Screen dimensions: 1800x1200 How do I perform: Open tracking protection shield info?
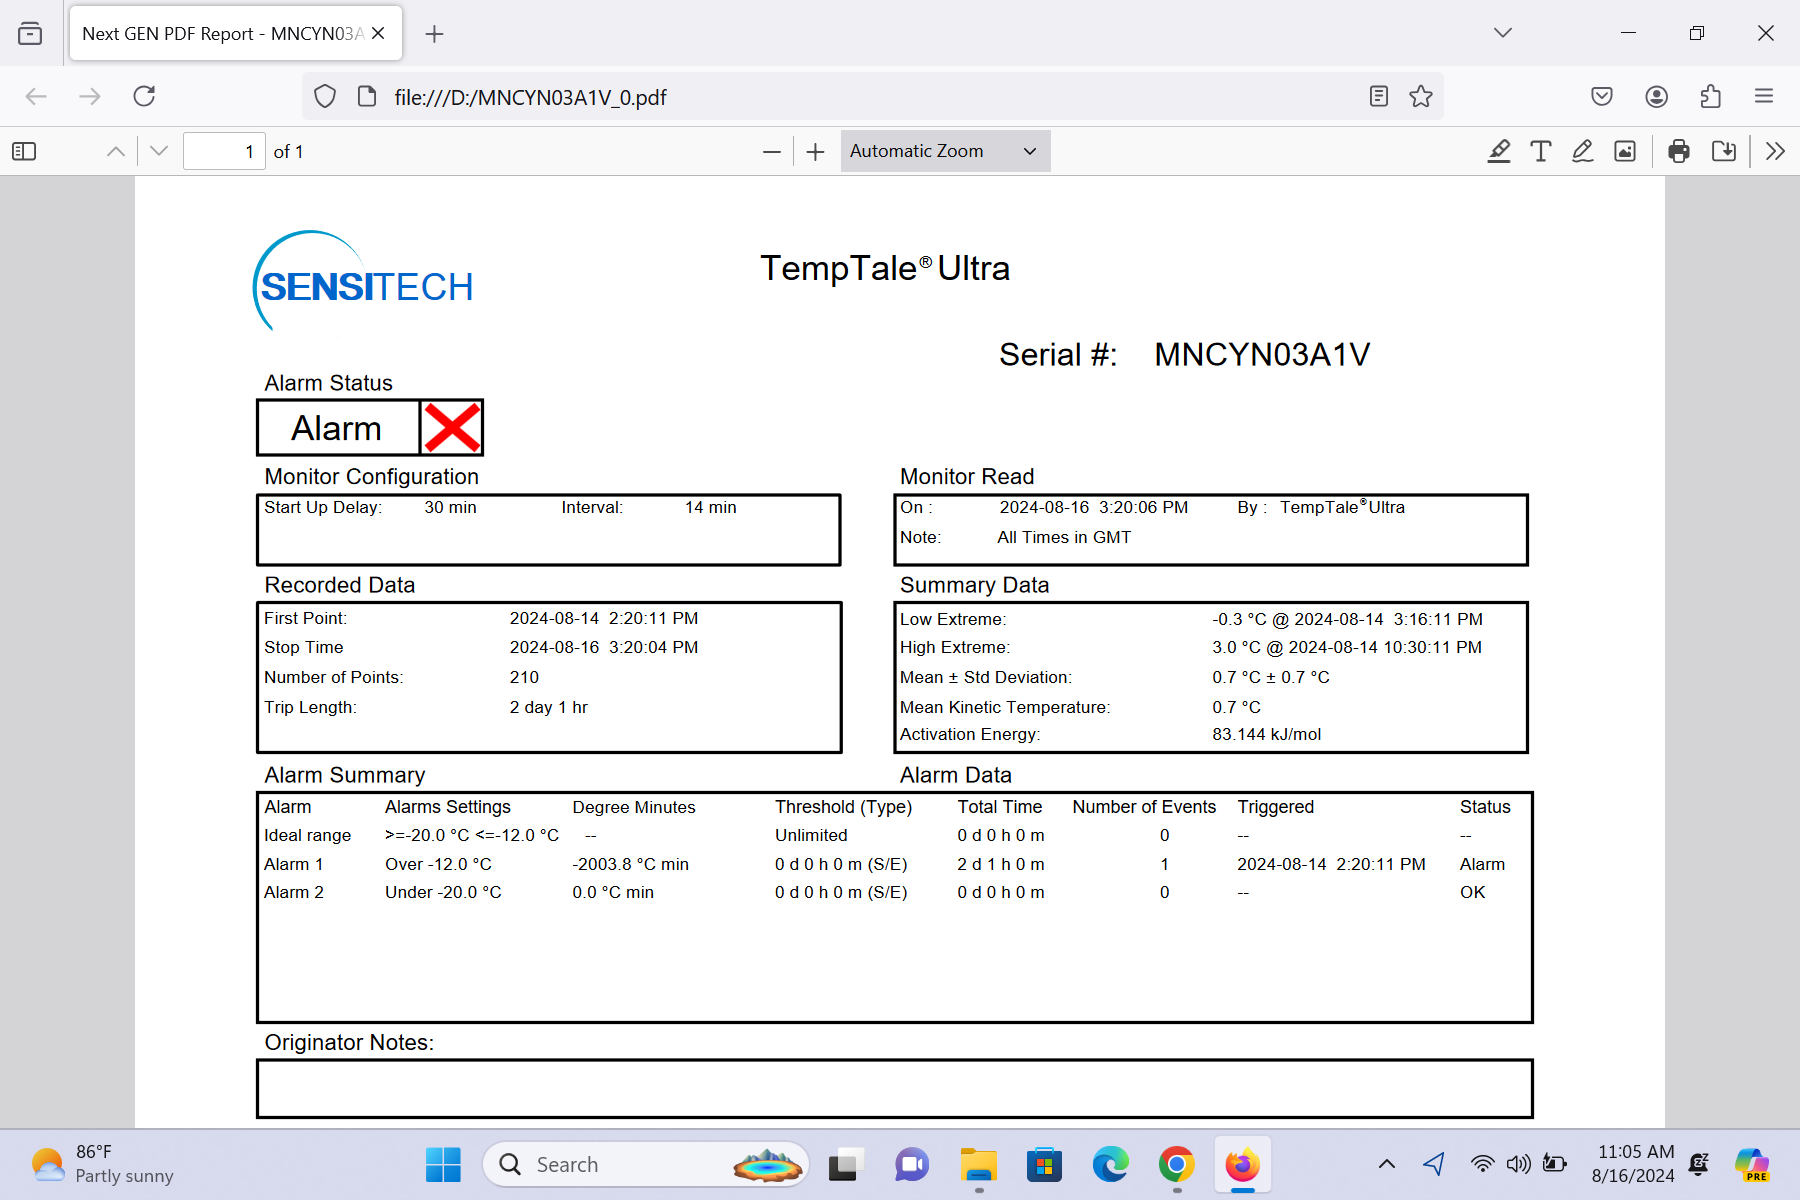pos(325,96)
